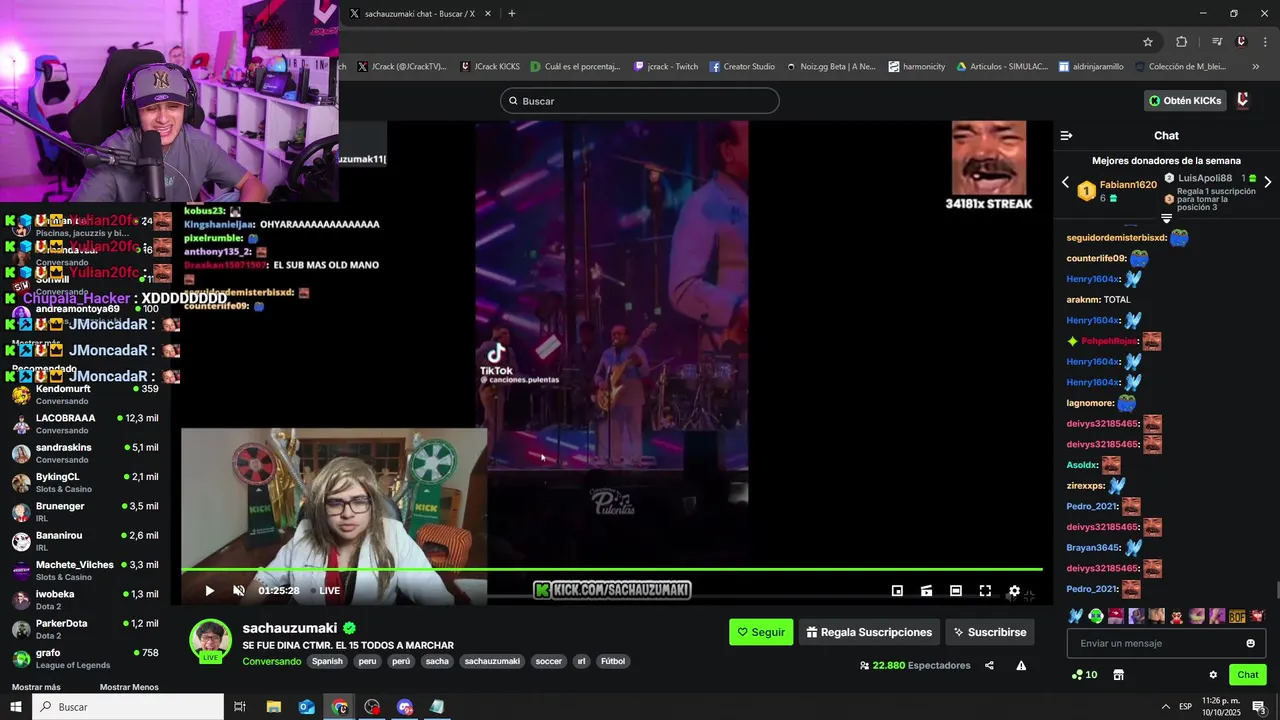Open the chat shop icon

click(1118, 675)
